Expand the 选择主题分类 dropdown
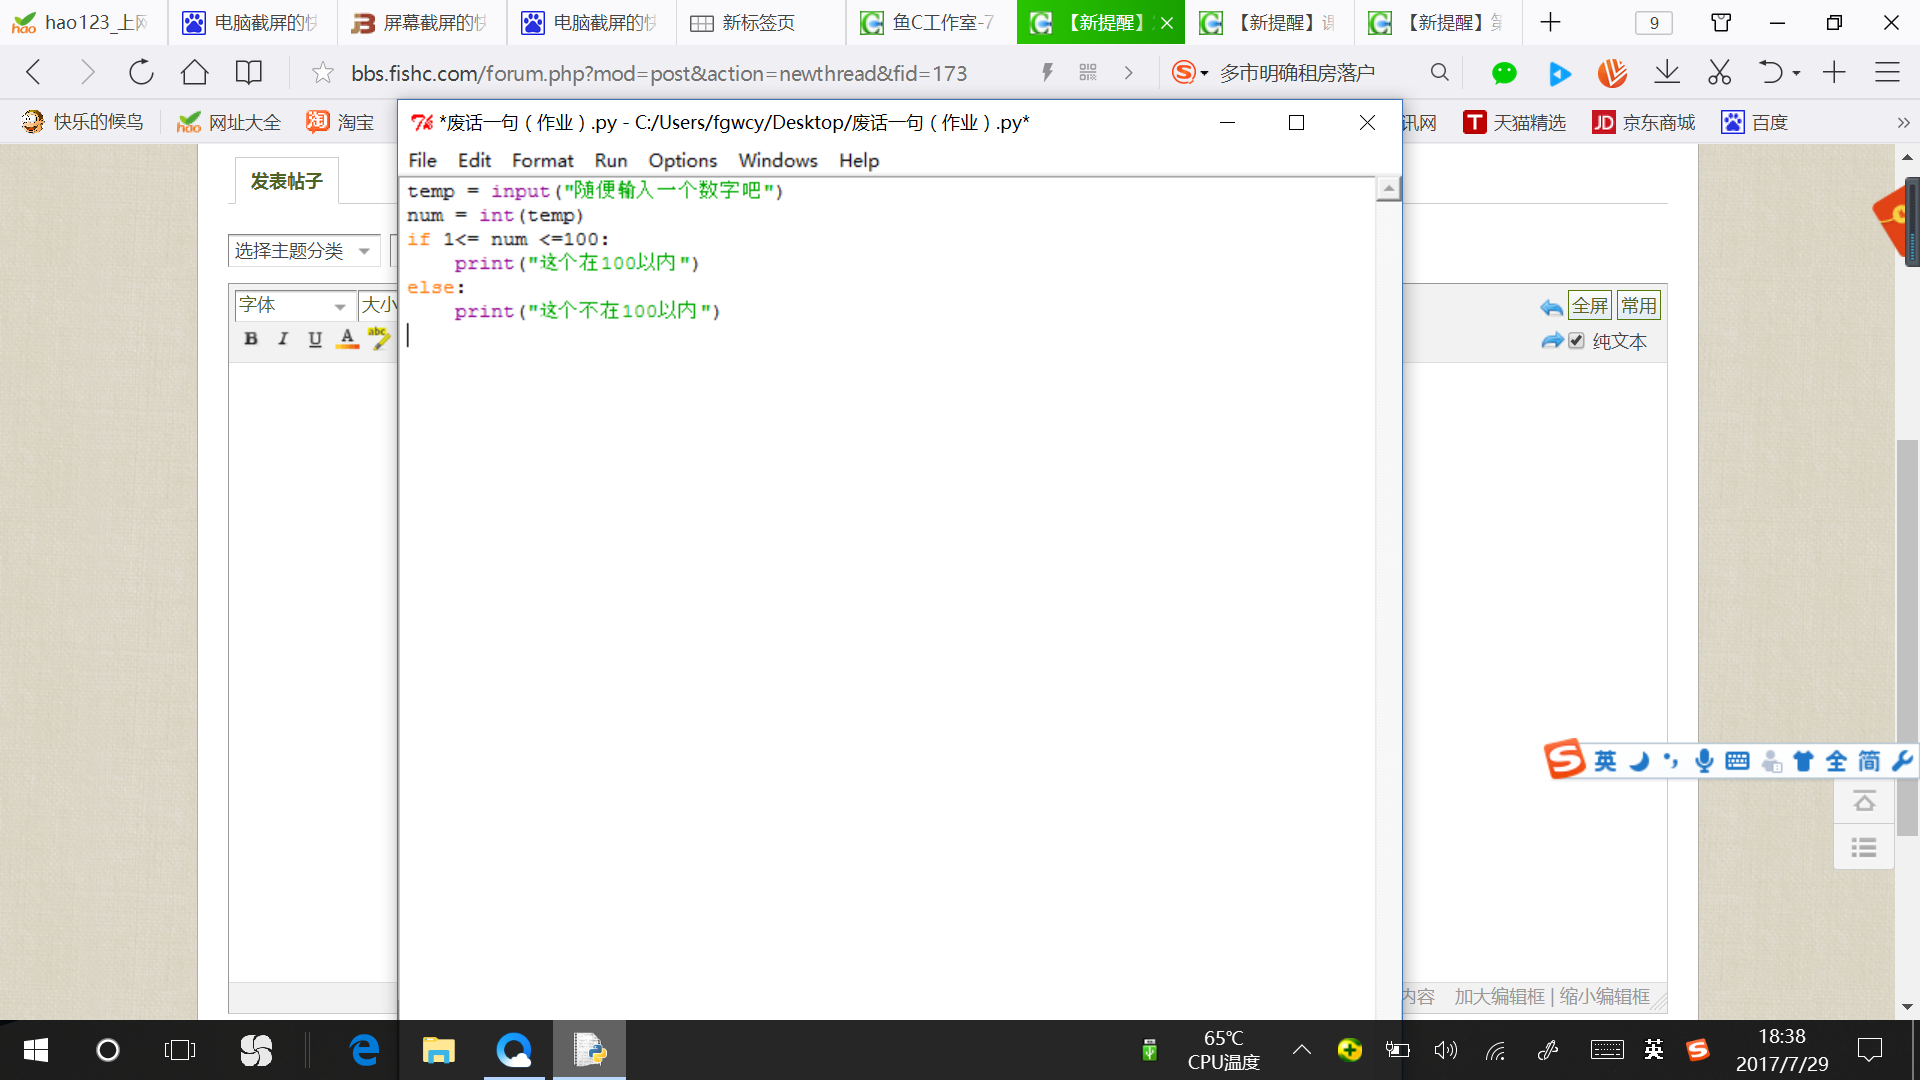 coord(303,251)
